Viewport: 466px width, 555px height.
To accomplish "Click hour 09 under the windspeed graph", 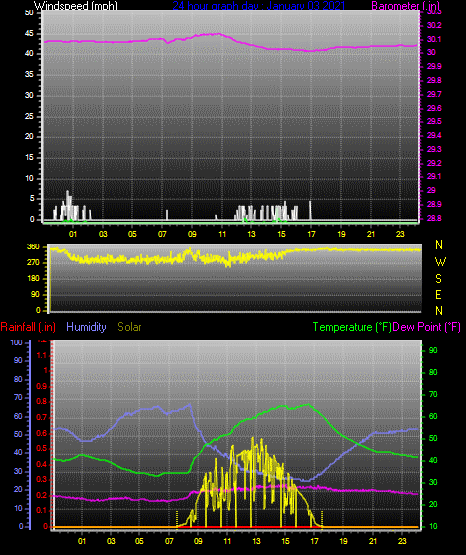I will click(x=192, y=234).
